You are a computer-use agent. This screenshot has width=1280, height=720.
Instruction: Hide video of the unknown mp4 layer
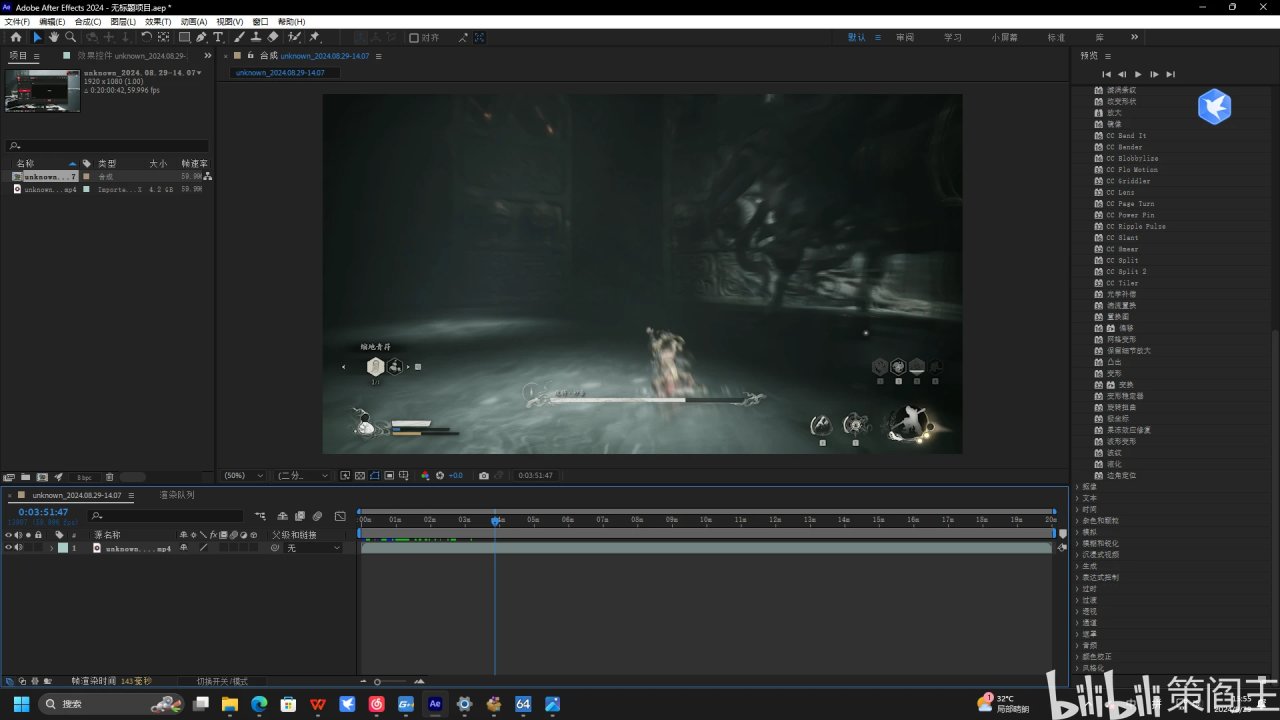8,548
